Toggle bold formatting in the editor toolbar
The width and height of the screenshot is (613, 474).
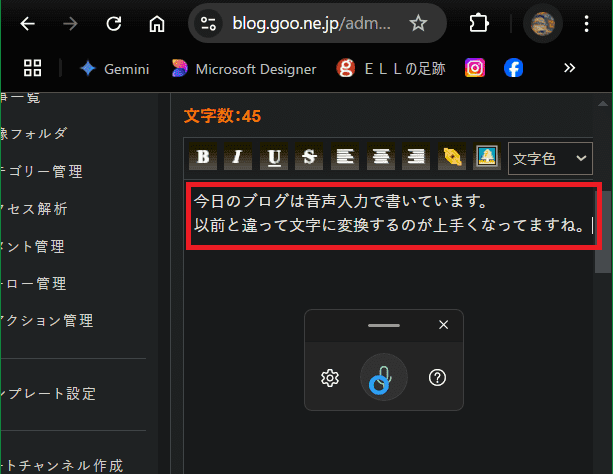204,157
